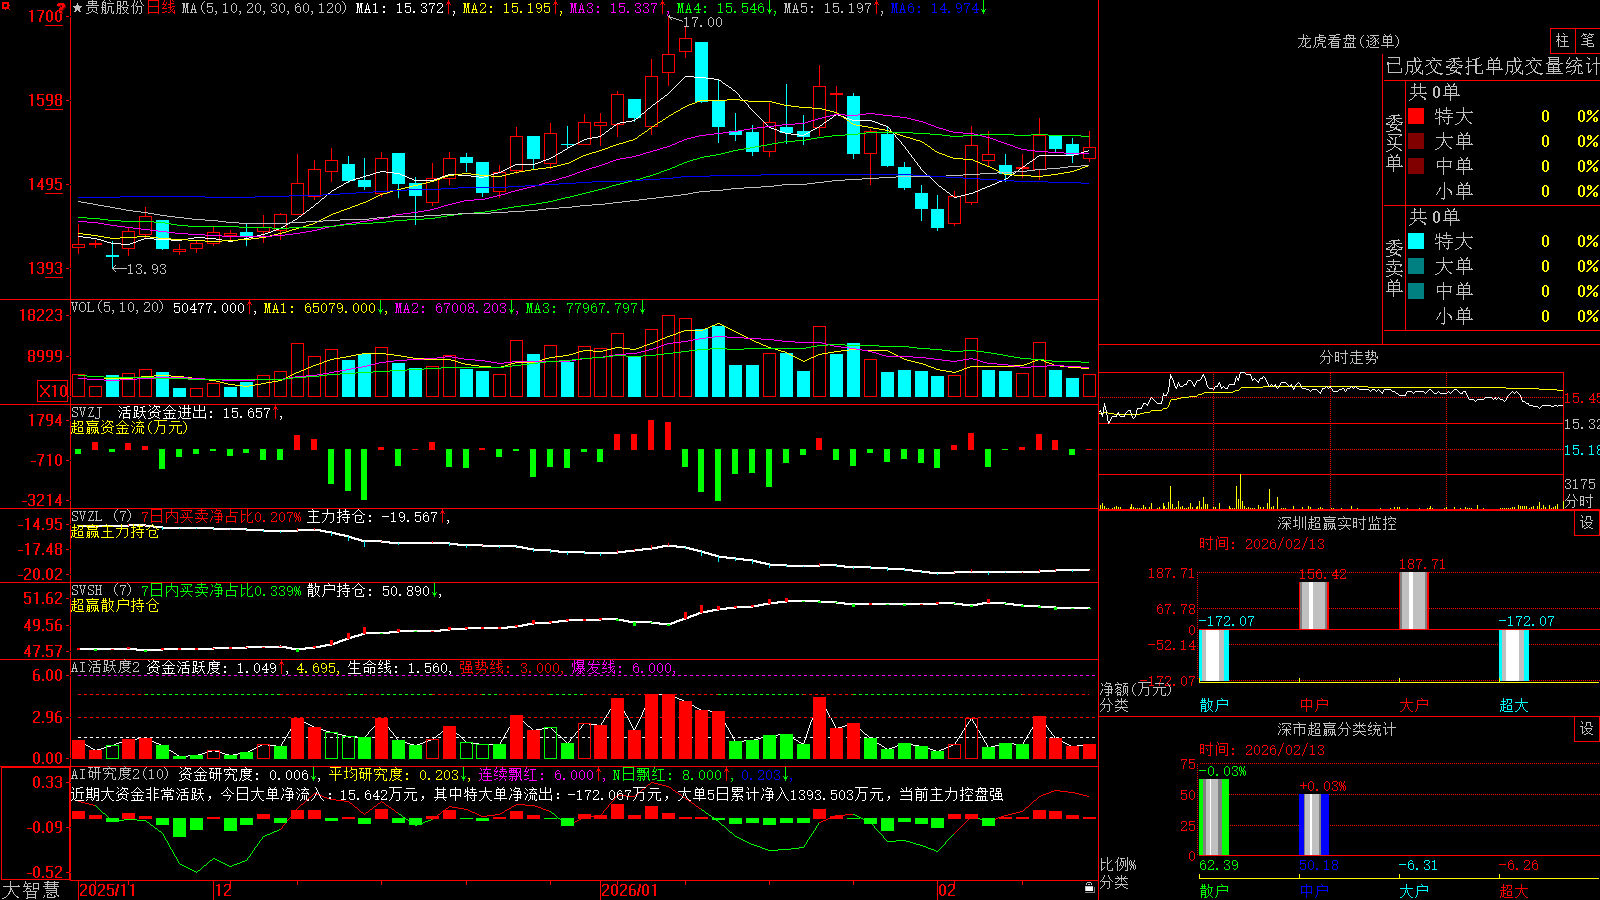Click the AI研究度2(10) indicator label
The width and height of the screenshot is (1600, 900).
(x=120, y=775)
